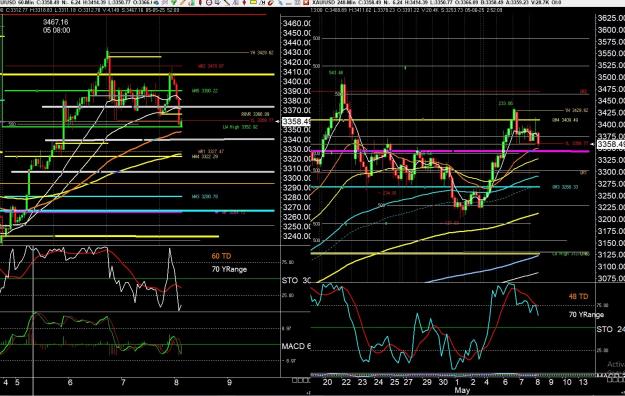Select WR5 3390.22 green level label
This screenshot has height=396, width=625.
coord(204,91)
